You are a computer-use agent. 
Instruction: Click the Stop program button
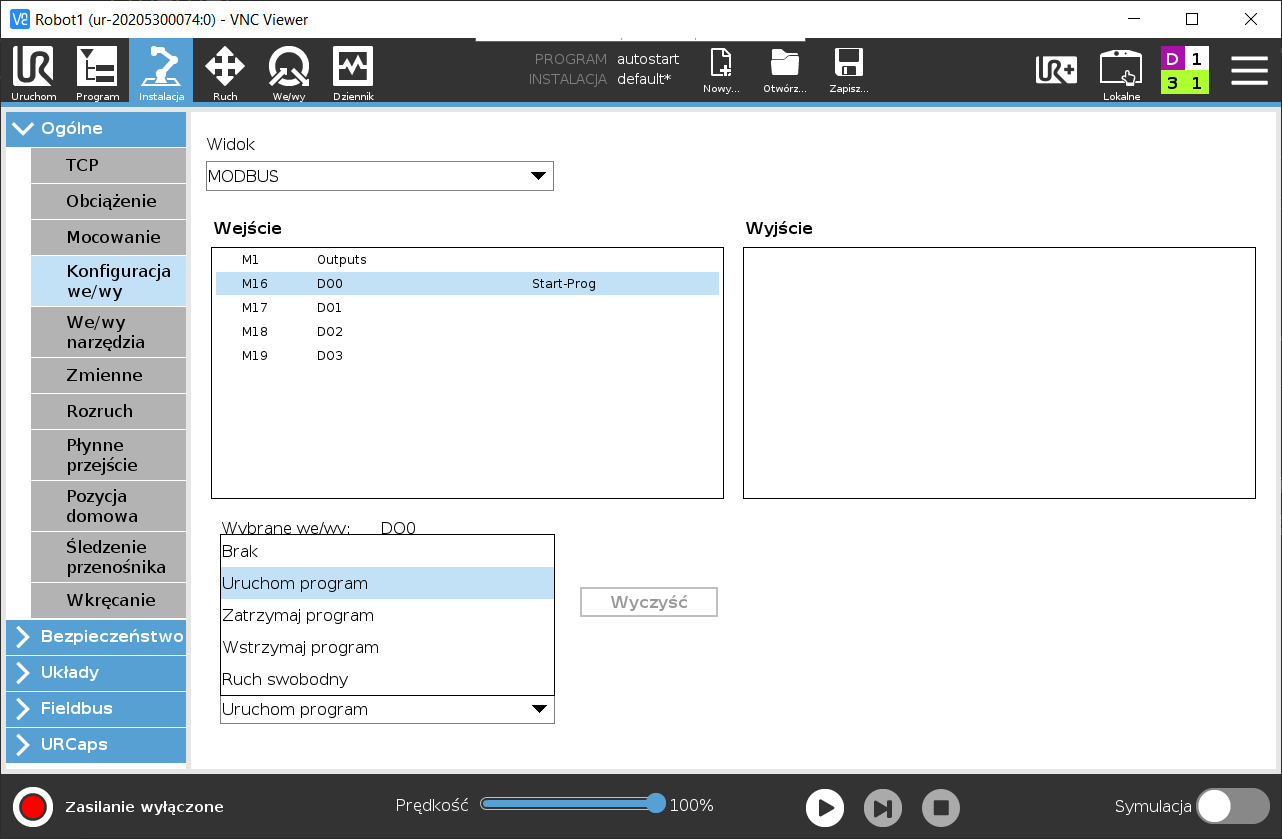coord(941,808)
